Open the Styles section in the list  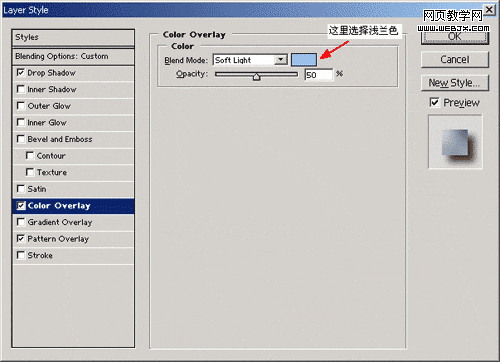[x=73, y=37]
